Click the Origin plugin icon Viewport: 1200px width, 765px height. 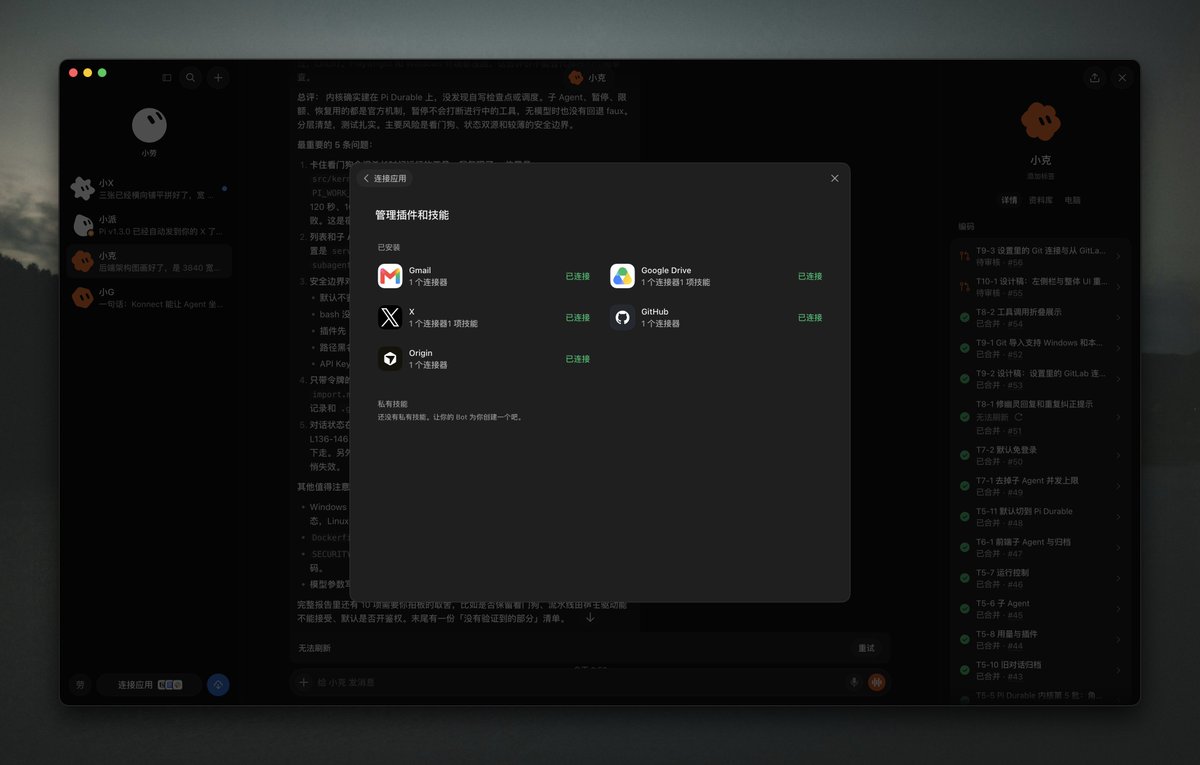[x=390, y=359]
